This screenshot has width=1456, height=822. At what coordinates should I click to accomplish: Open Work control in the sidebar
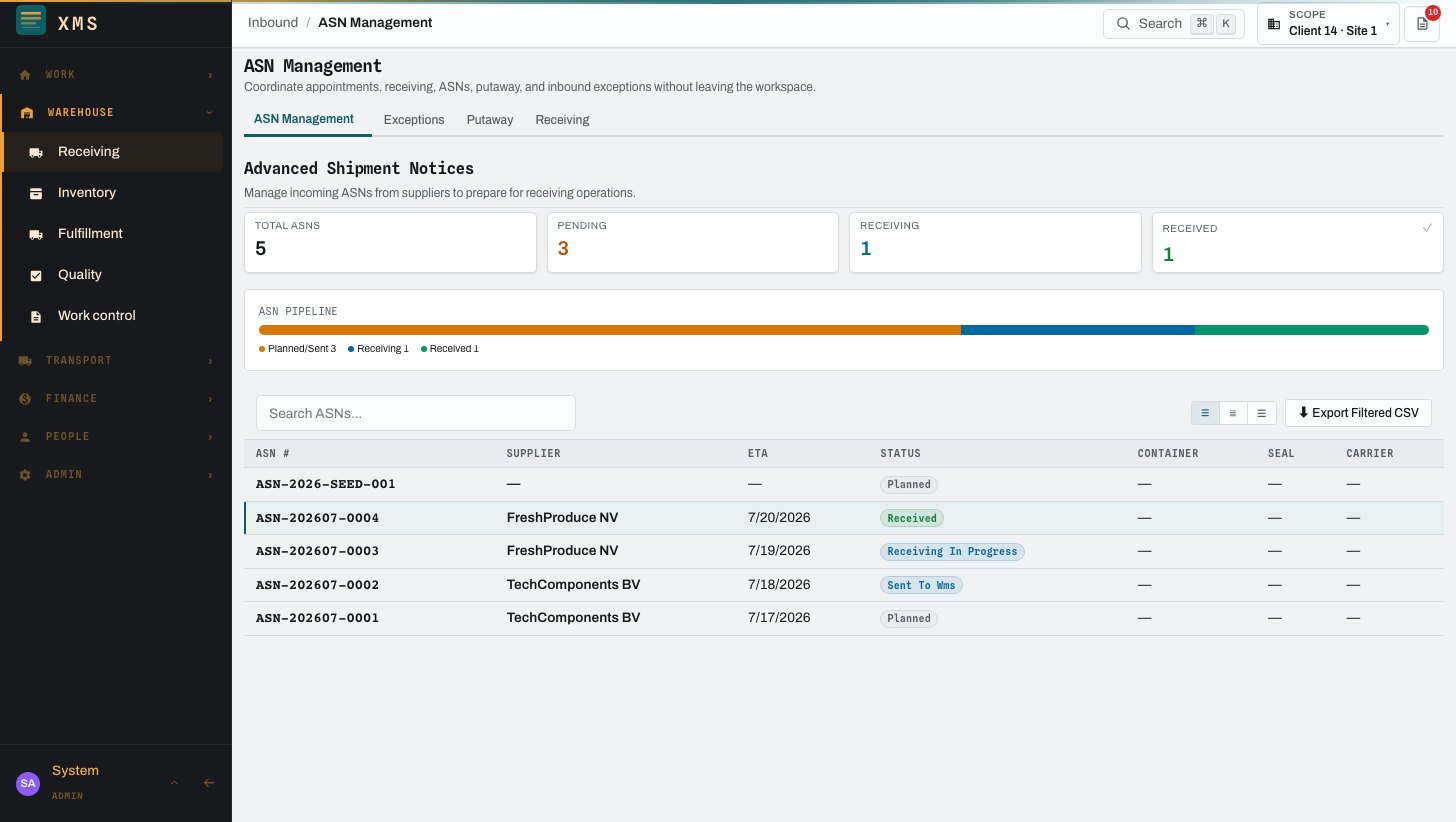click(x=113, y=316)
